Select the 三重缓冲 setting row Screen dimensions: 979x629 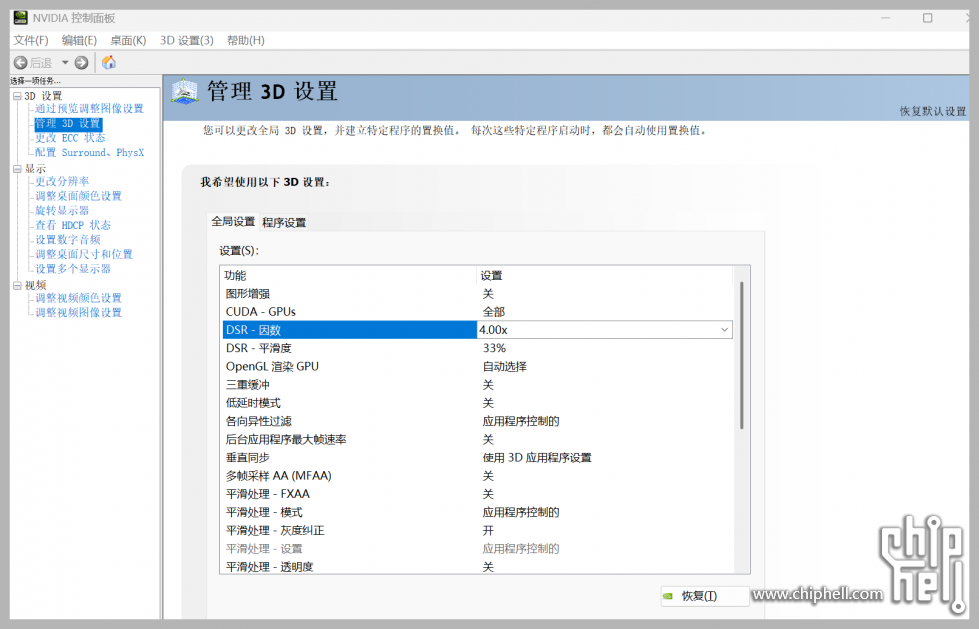[477, 385]
